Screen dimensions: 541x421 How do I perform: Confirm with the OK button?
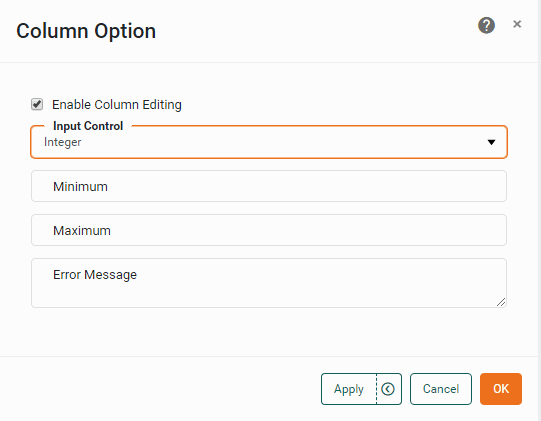(x=501, y=389)
